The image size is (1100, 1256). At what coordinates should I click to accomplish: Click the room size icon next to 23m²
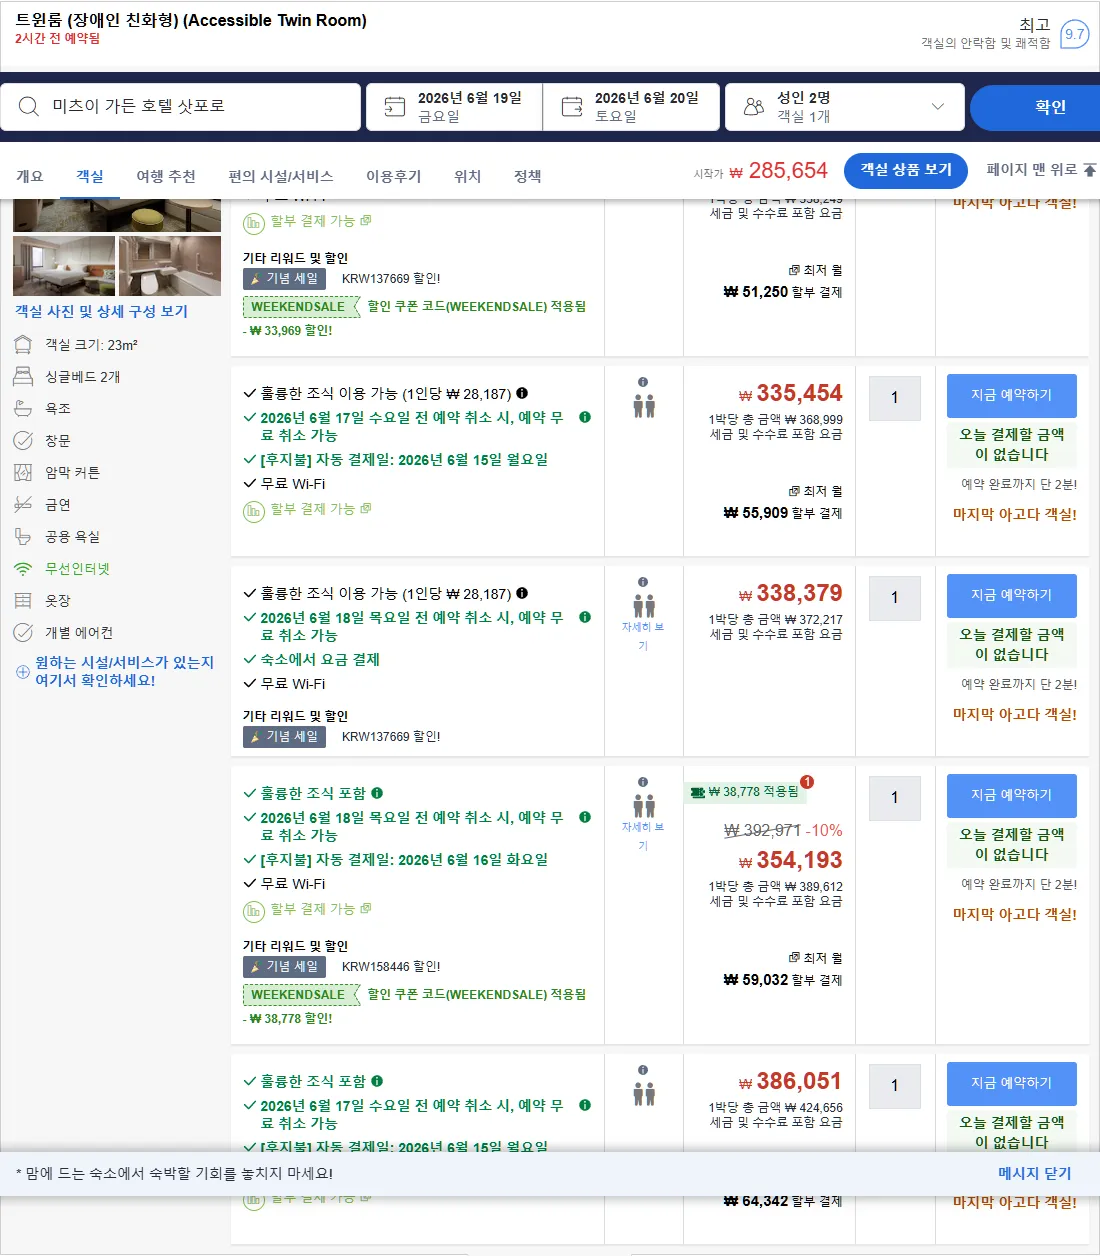tap(23, 345)
